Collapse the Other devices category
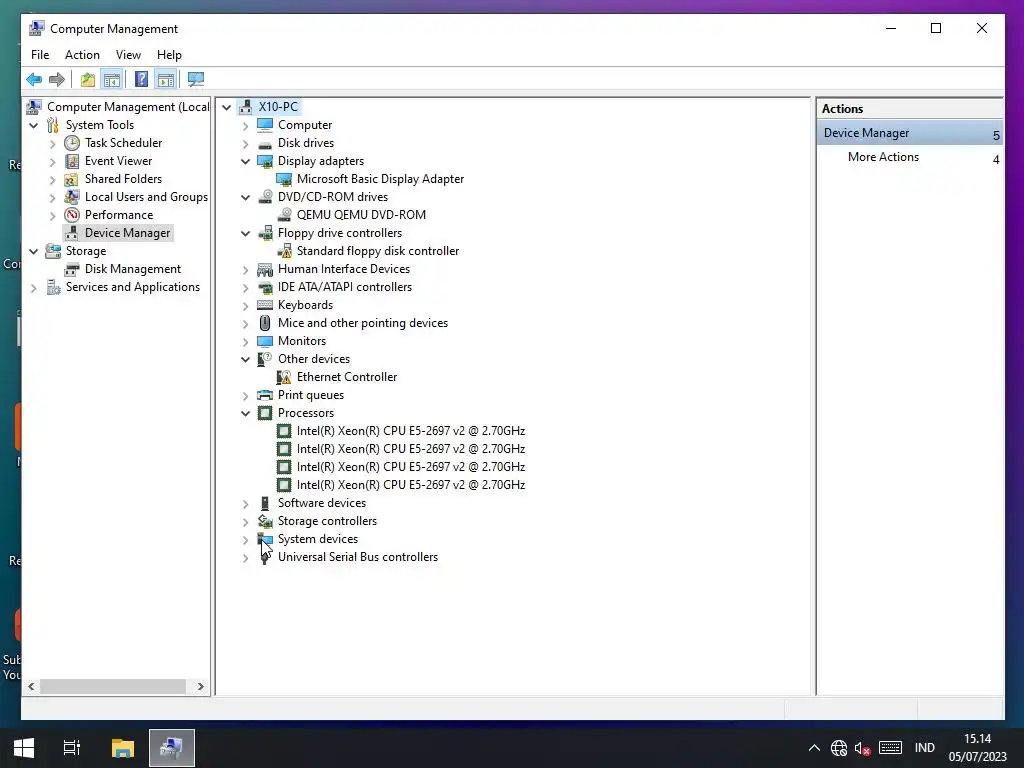1024x768 pixels. tap(246, 359)
